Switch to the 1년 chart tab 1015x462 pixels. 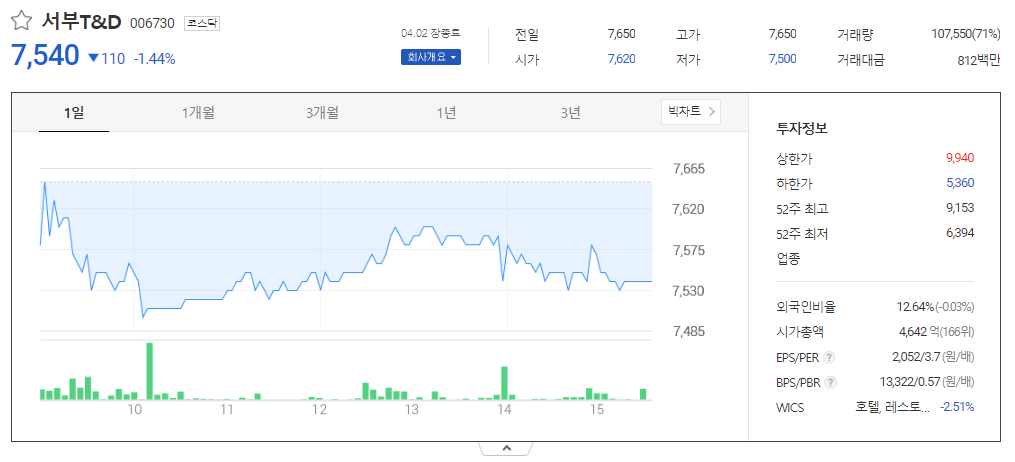pos(447,113)
